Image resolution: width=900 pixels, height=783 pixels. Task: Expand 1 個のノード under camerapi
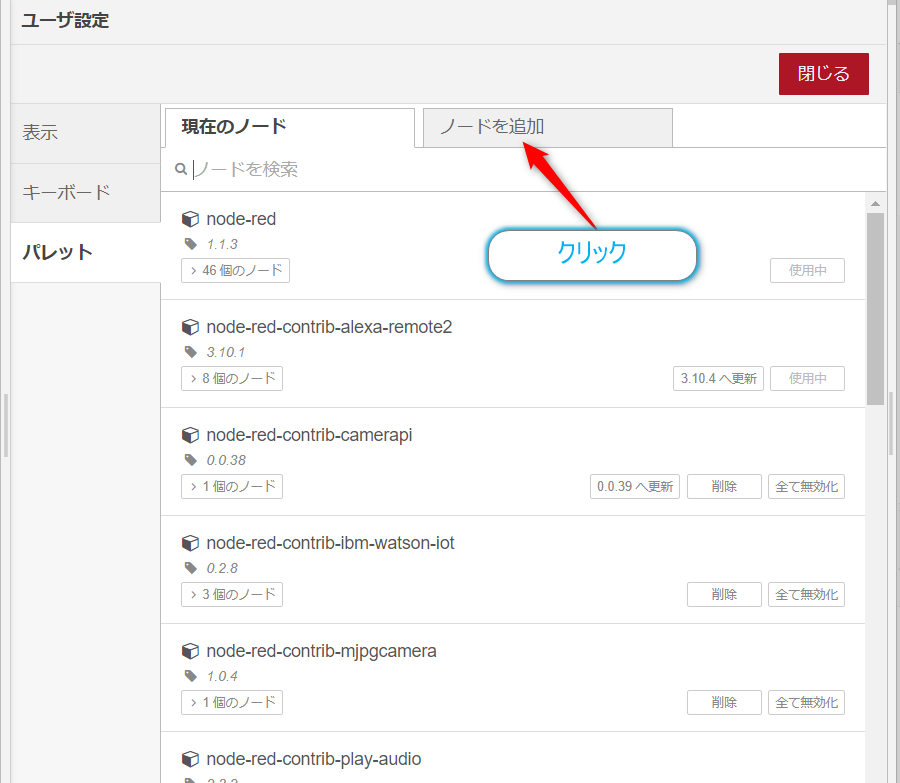(232, 486)
